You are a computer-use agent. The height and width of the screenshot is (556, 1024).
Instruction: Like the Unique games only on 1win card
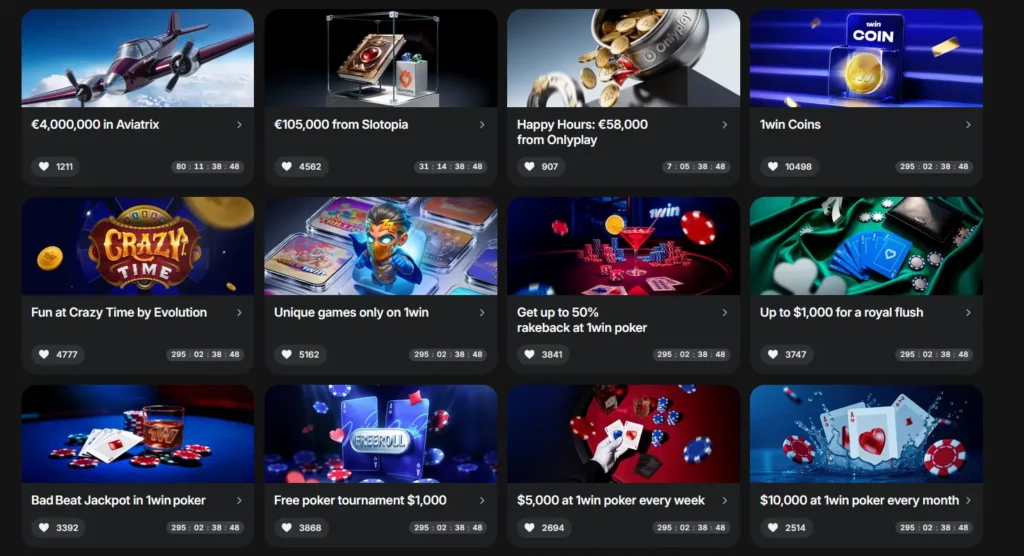click(x=287, y=354)
